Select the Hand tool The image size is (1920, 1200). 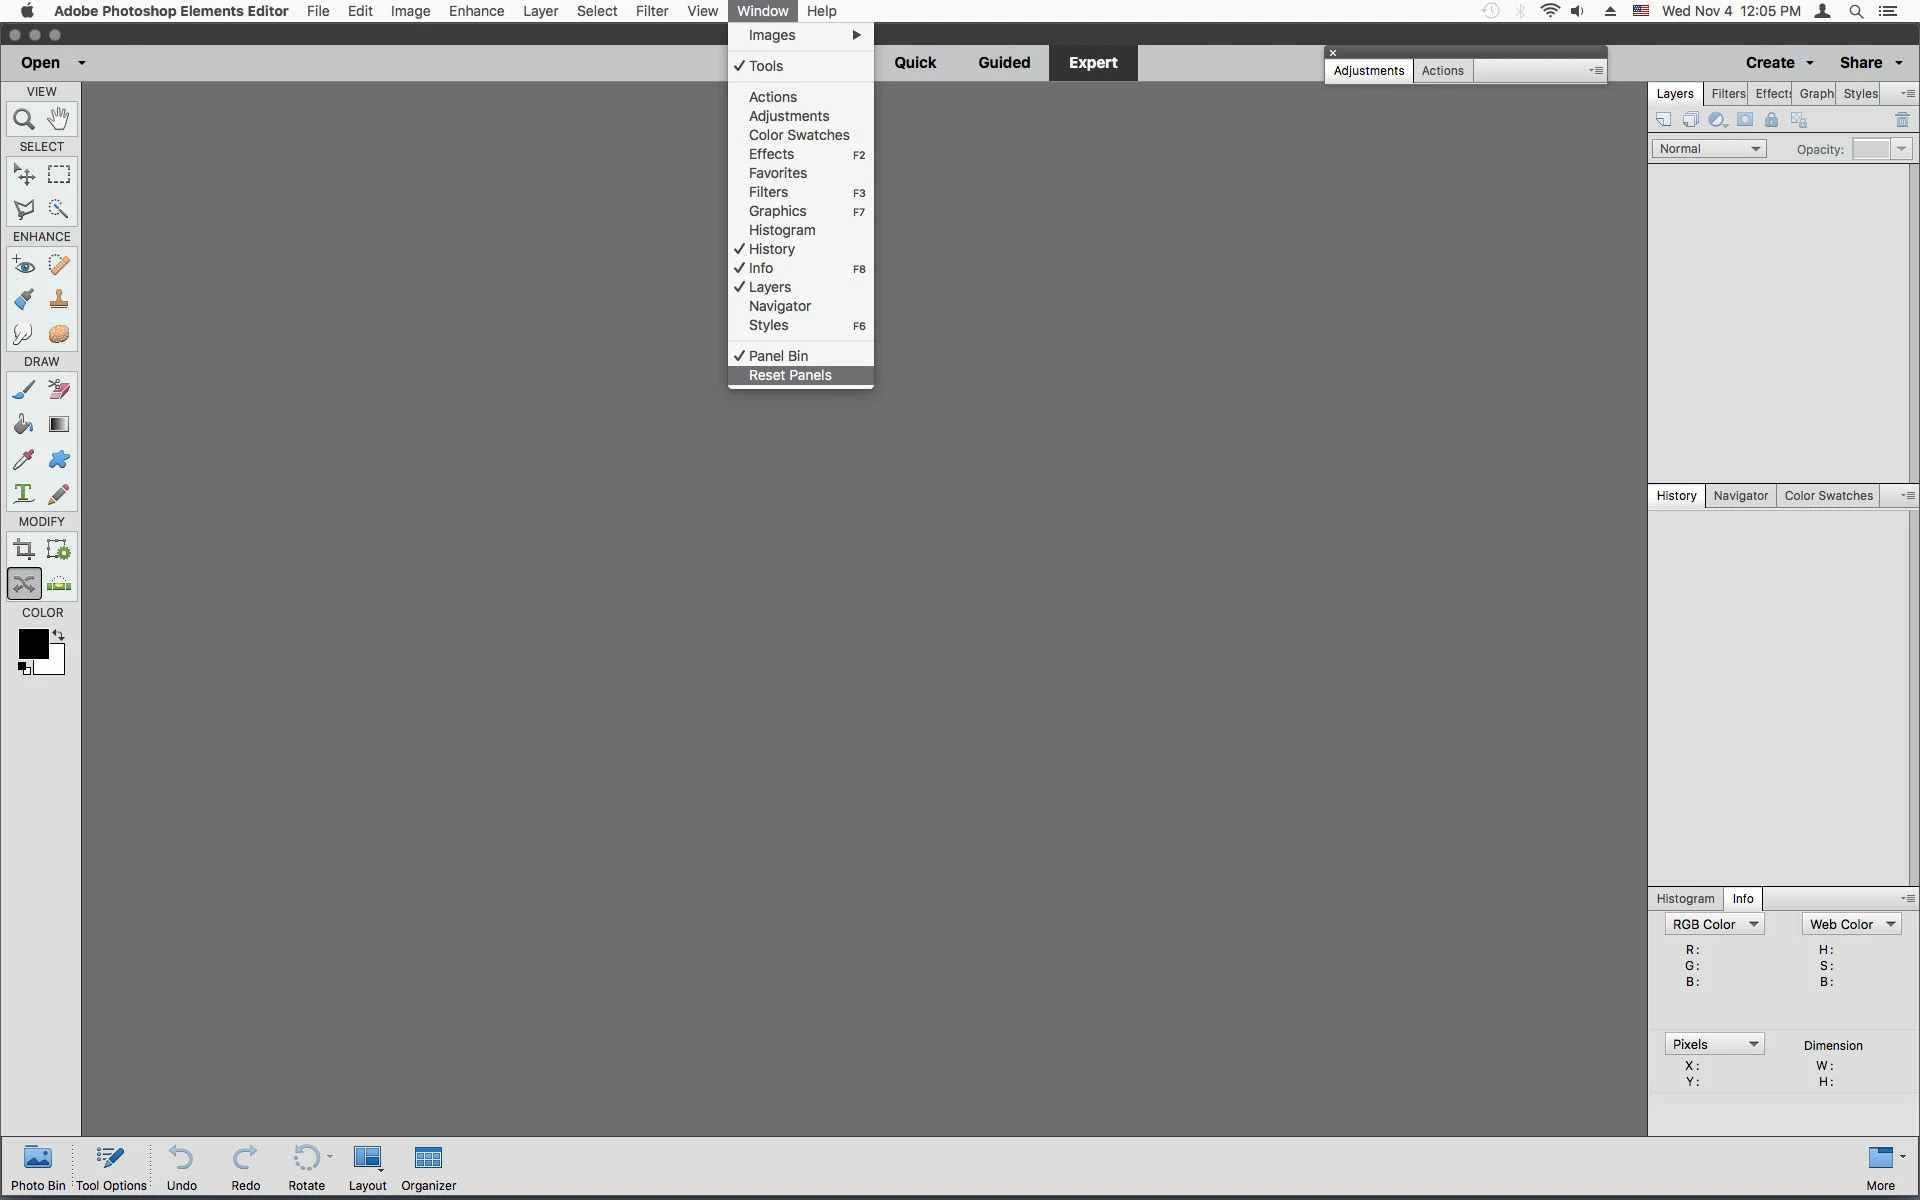click(59, 119)
